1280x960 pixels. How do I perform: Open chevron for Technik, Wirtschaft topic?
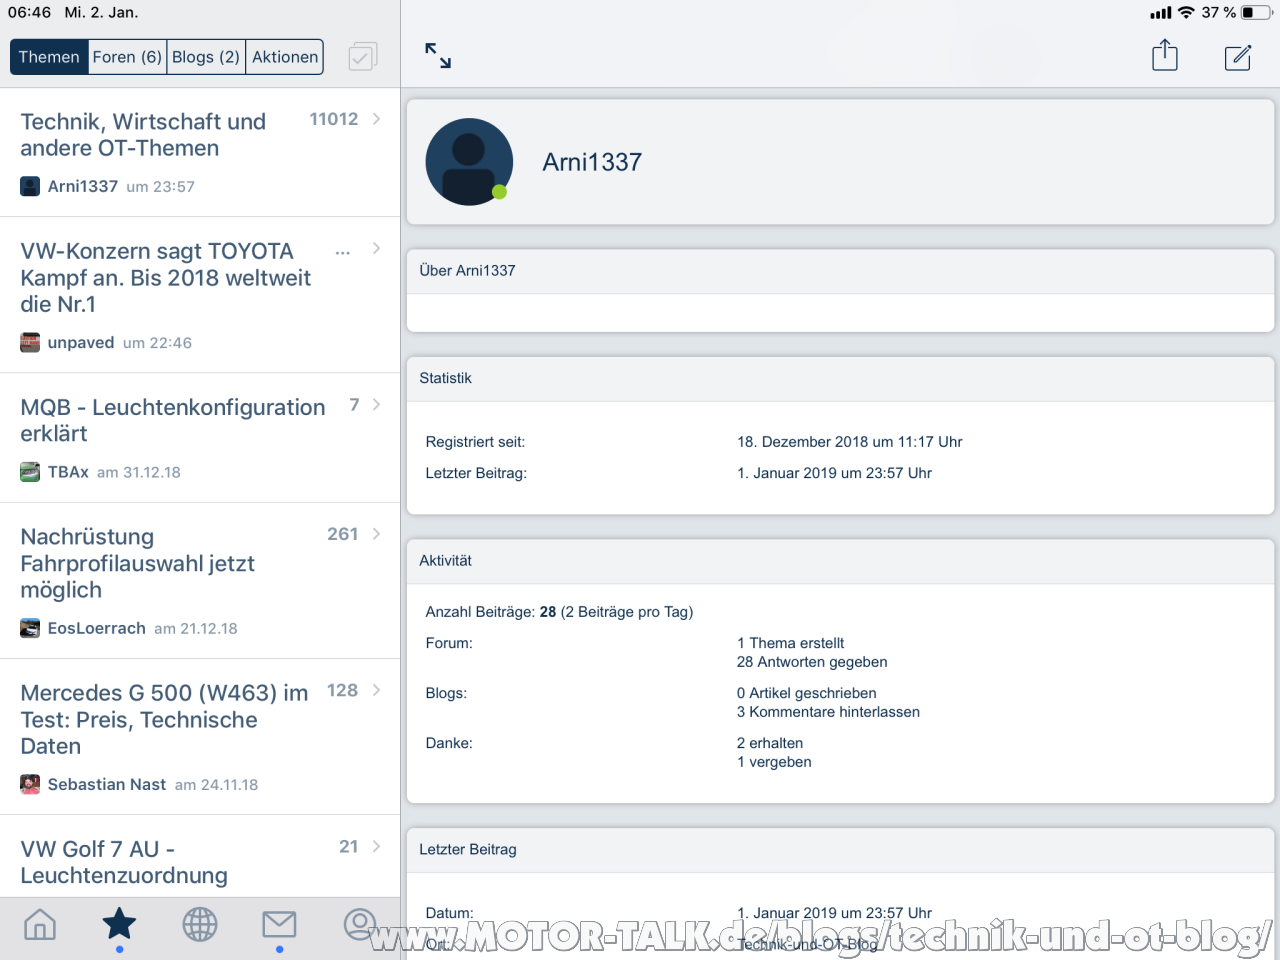(376, 119)
